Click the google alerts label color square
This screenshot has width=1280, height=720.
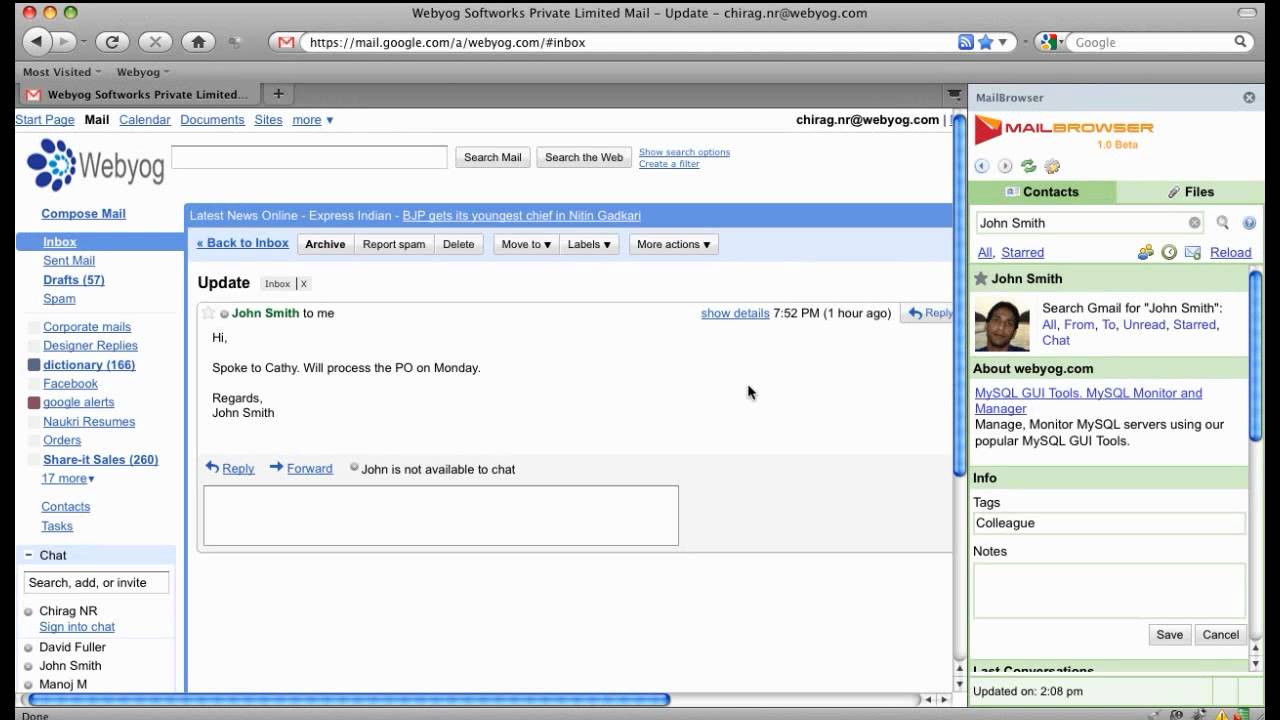[34, 403]
